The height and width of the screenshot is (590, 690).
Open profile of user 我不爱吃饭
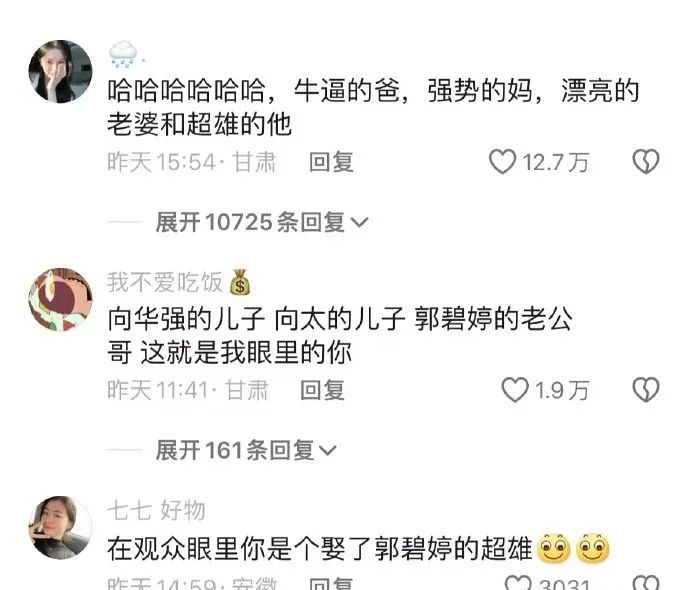[165, 282]
